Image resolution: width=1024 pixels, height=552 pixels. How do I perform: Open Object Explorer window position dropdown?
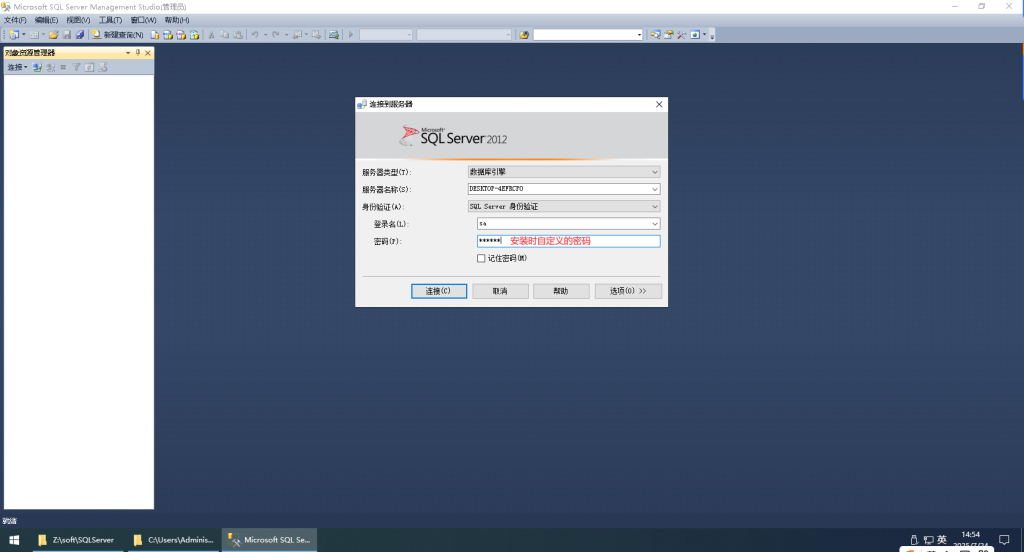[x=128, y=53]
